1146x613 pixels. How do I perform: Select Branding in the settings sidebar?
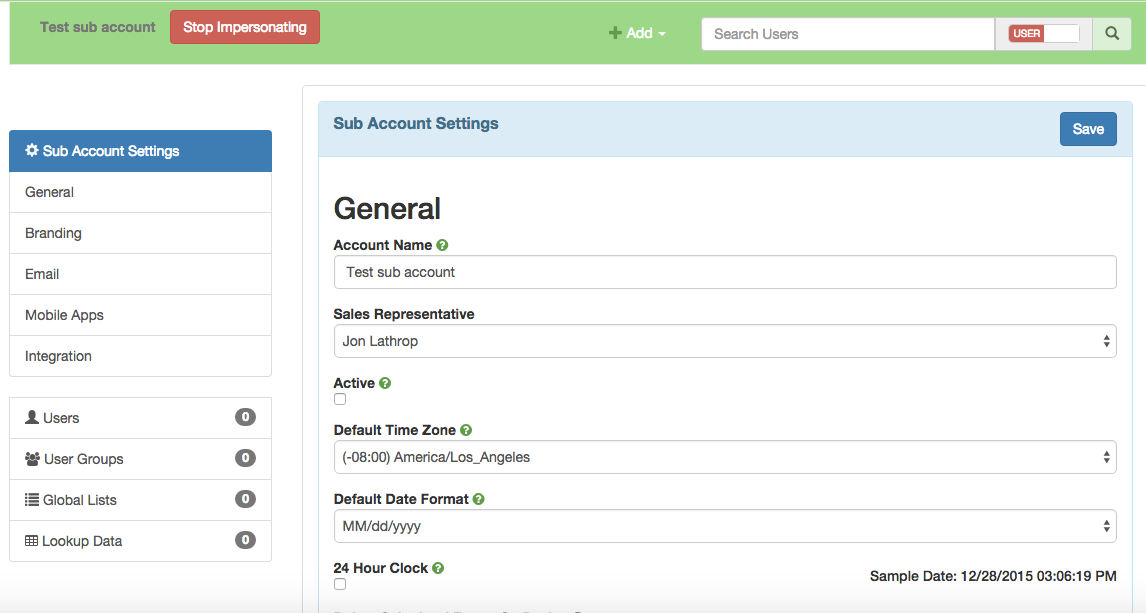tap(54, 233)
